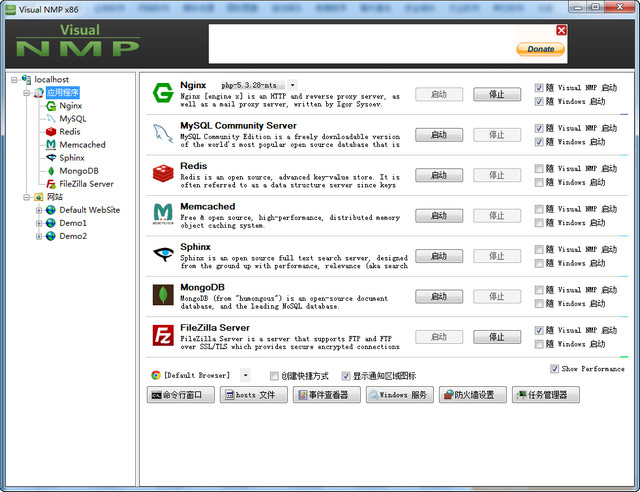Viewport: 640px width, 492px height.
Task: Click the 应用程序 icon in the tree
Action: tap(39, 93)
